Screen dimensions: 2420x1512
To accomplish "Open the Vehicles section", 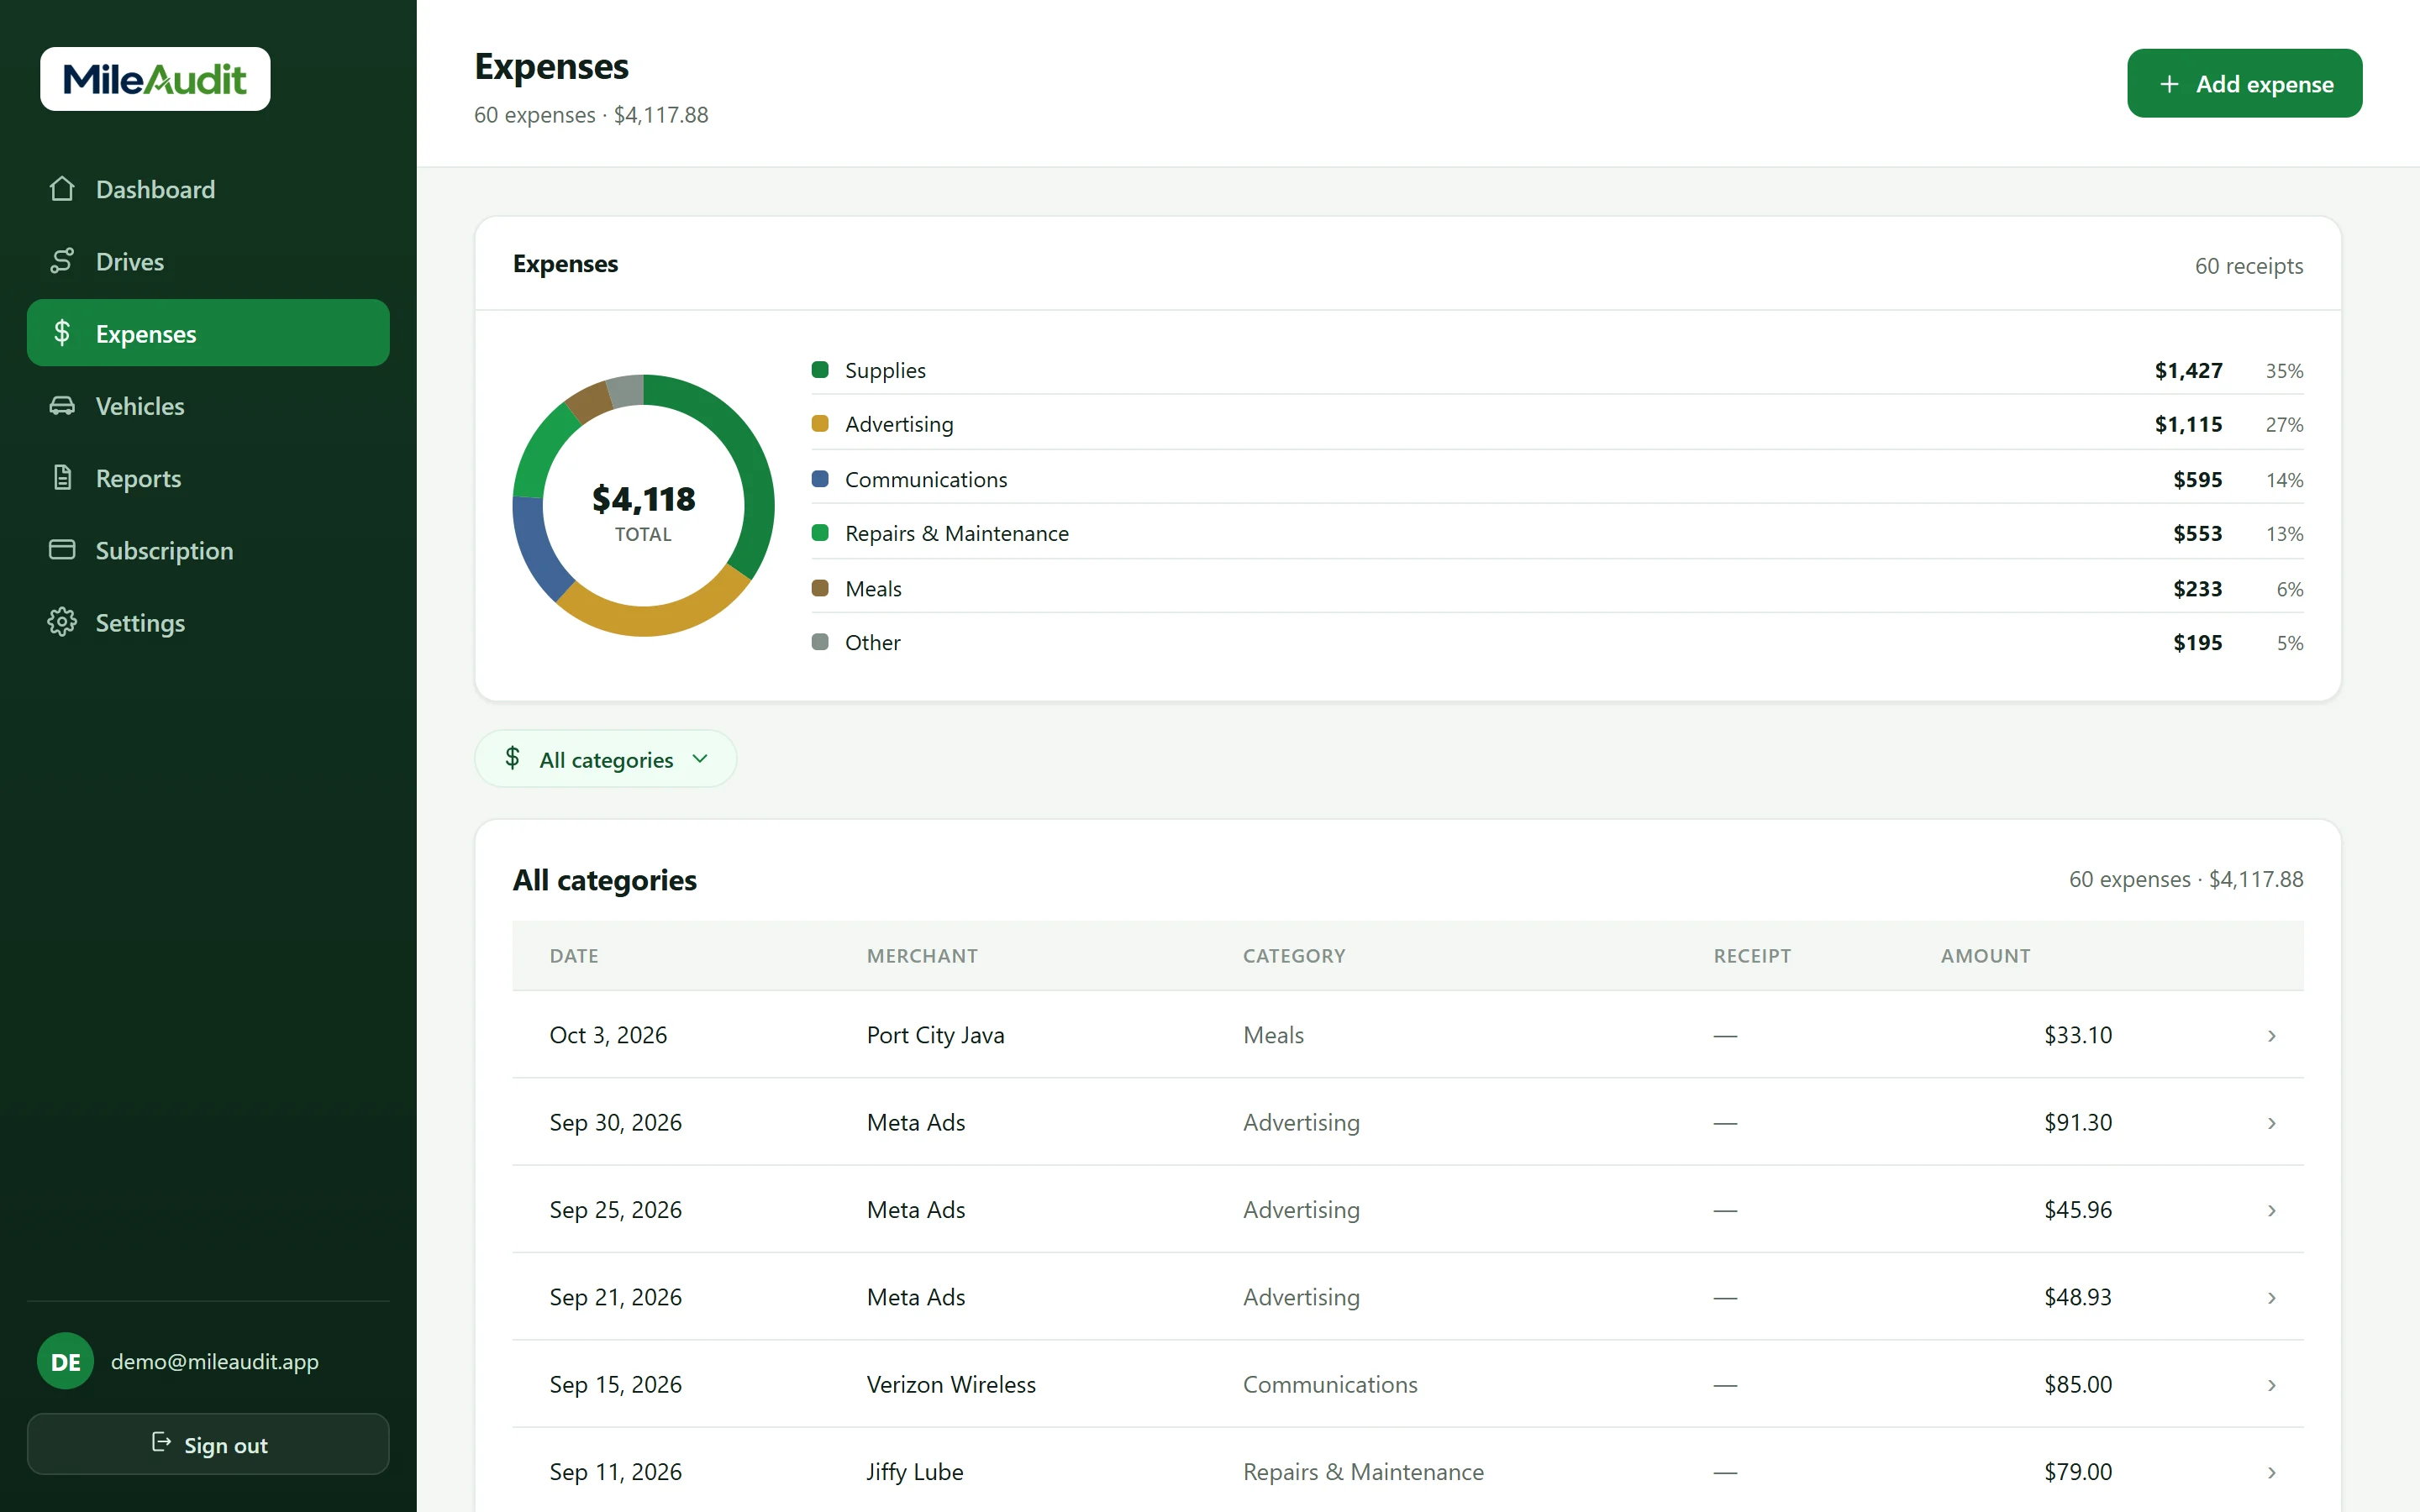I will click(x=208, y=405).
